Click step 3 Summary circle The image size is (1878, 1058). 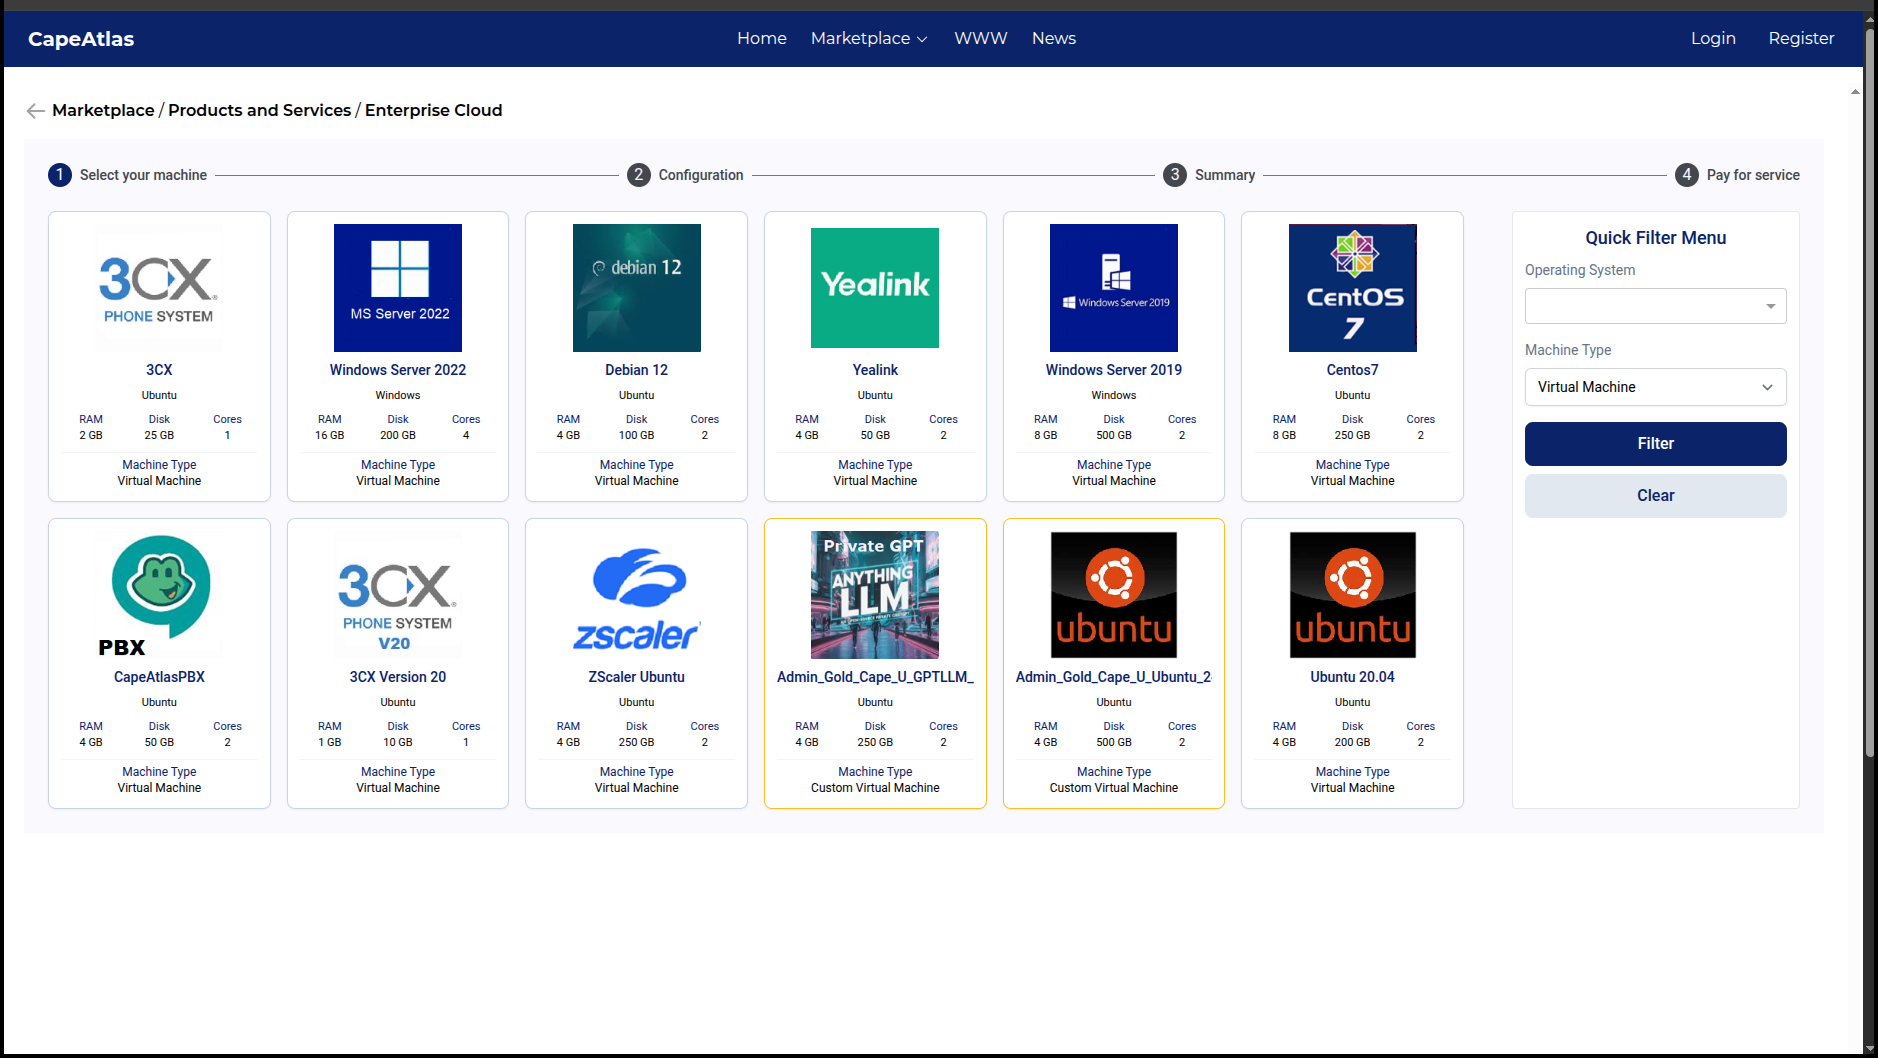[x=1175, y=175]
